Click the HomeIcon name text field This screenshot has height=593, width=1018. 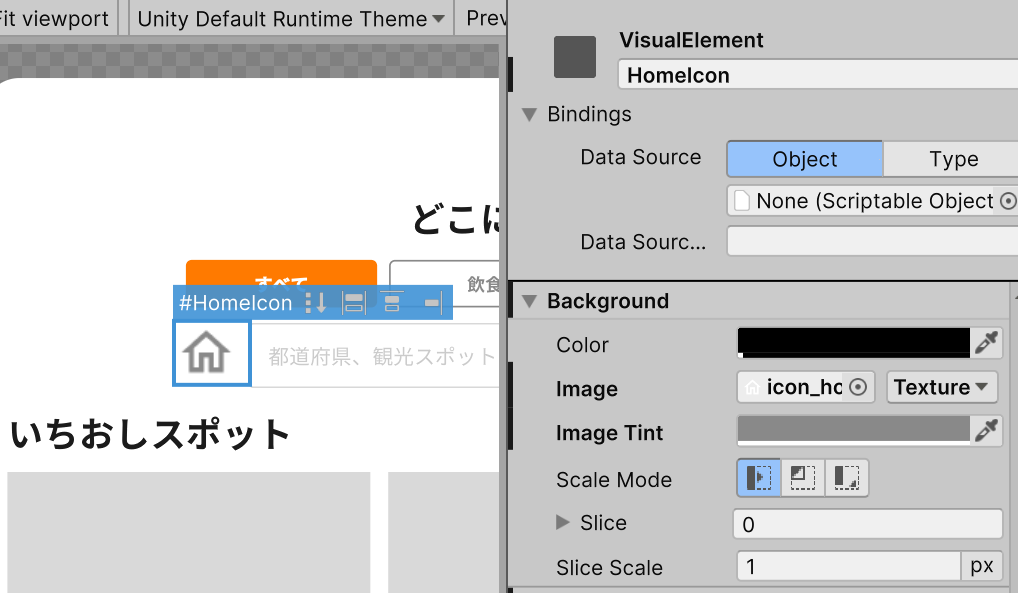(816, 75)
